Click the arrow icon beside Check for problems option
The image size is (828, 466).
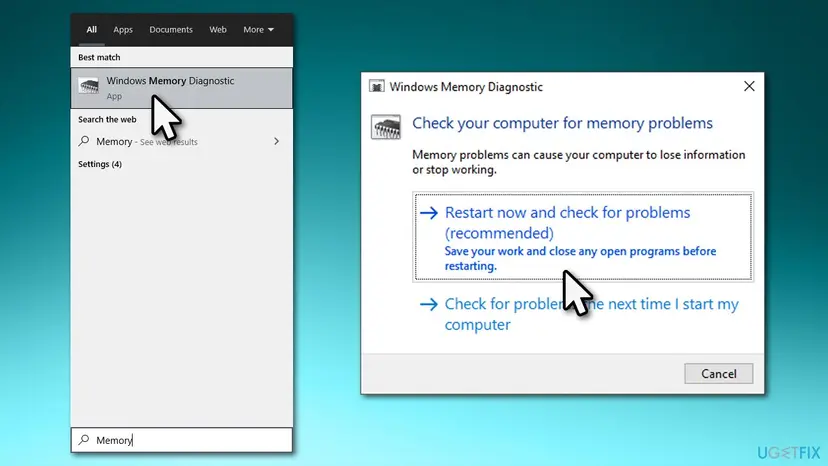click(x=429, y=304)
